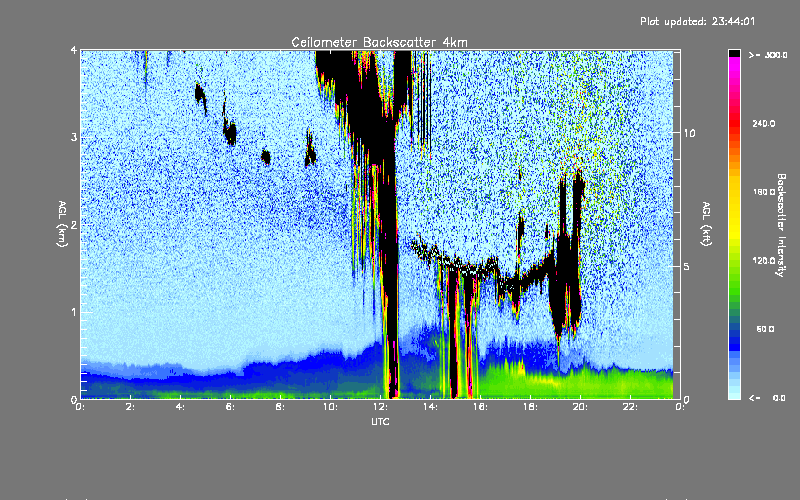Click the '2:' UTC hour tick label
800x500 pixels.
click(x=131, y=407)
